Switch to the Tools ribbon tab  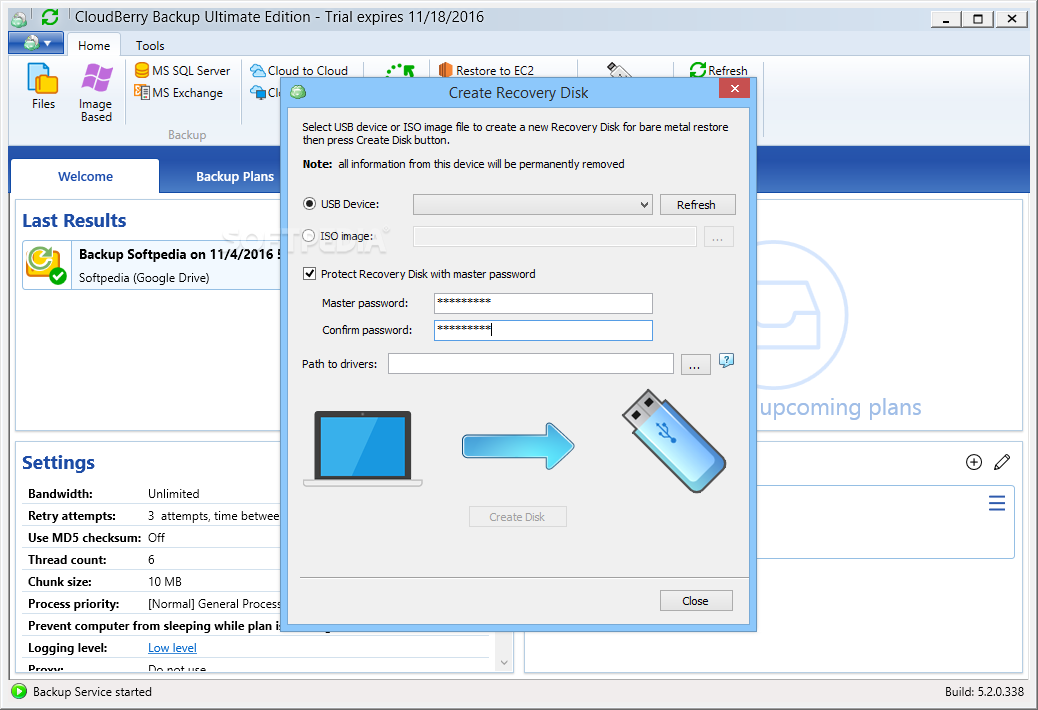[x=150, y=46]
